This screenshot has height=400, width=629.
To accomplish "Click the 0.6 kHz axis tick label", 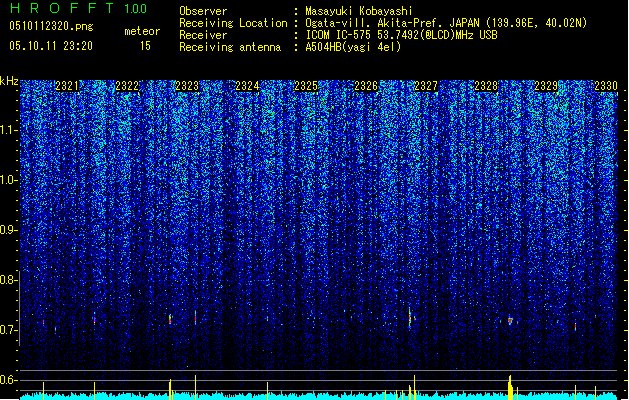I will click(x=9, y=380).
